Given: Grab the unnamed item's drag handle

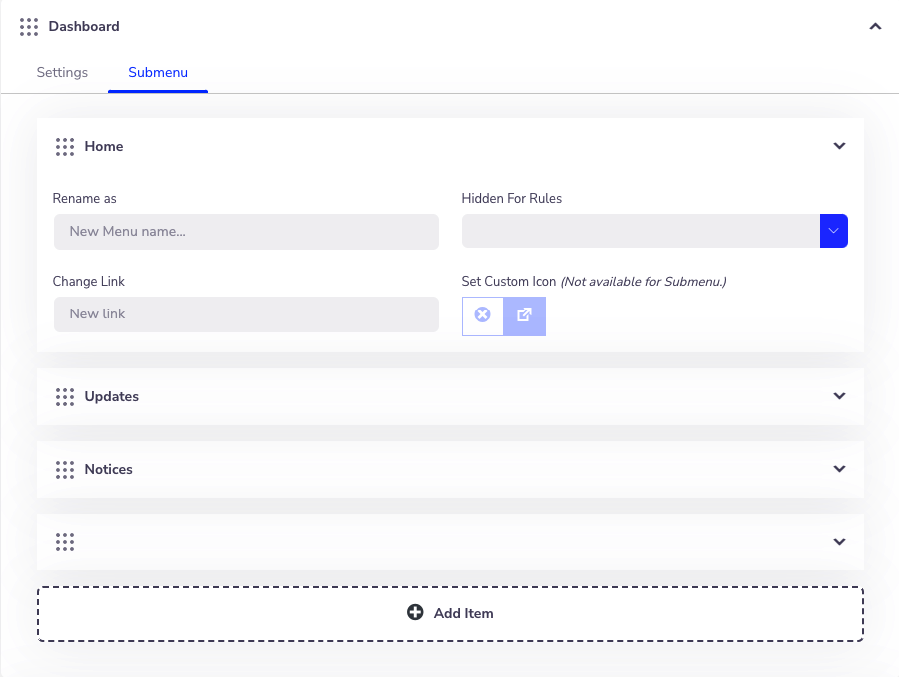Looking at the screenshot, I should (65, 542).
